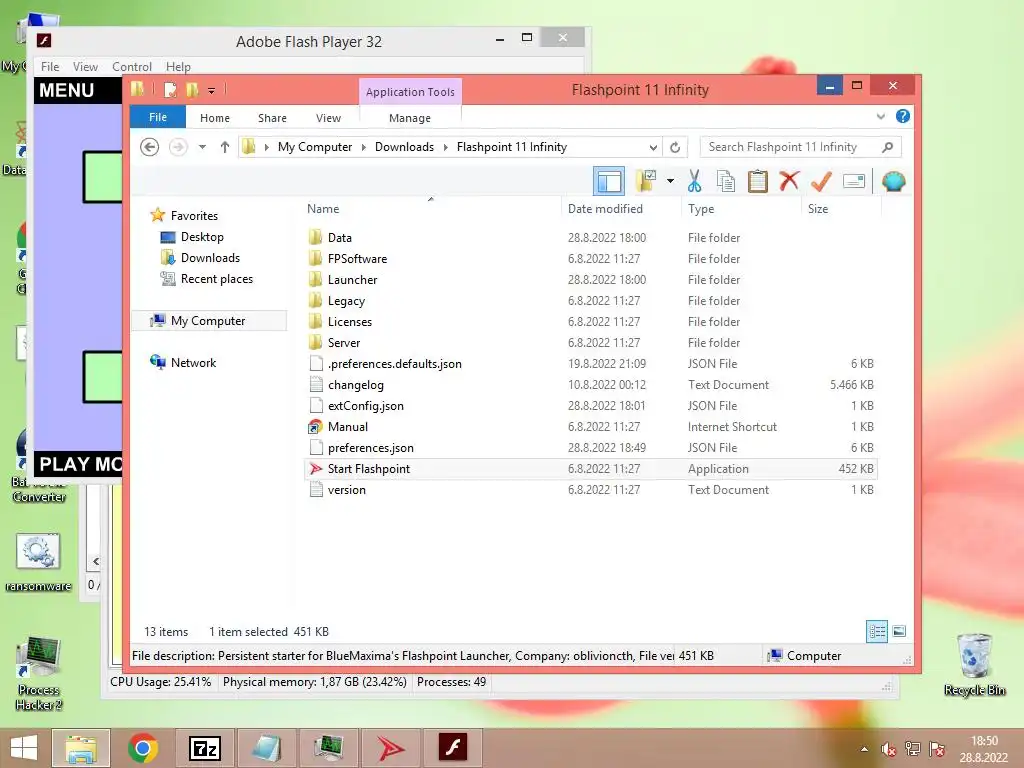Switch to Large icons view in status bar
1024x768 pixels.
(x=899, y=631)
